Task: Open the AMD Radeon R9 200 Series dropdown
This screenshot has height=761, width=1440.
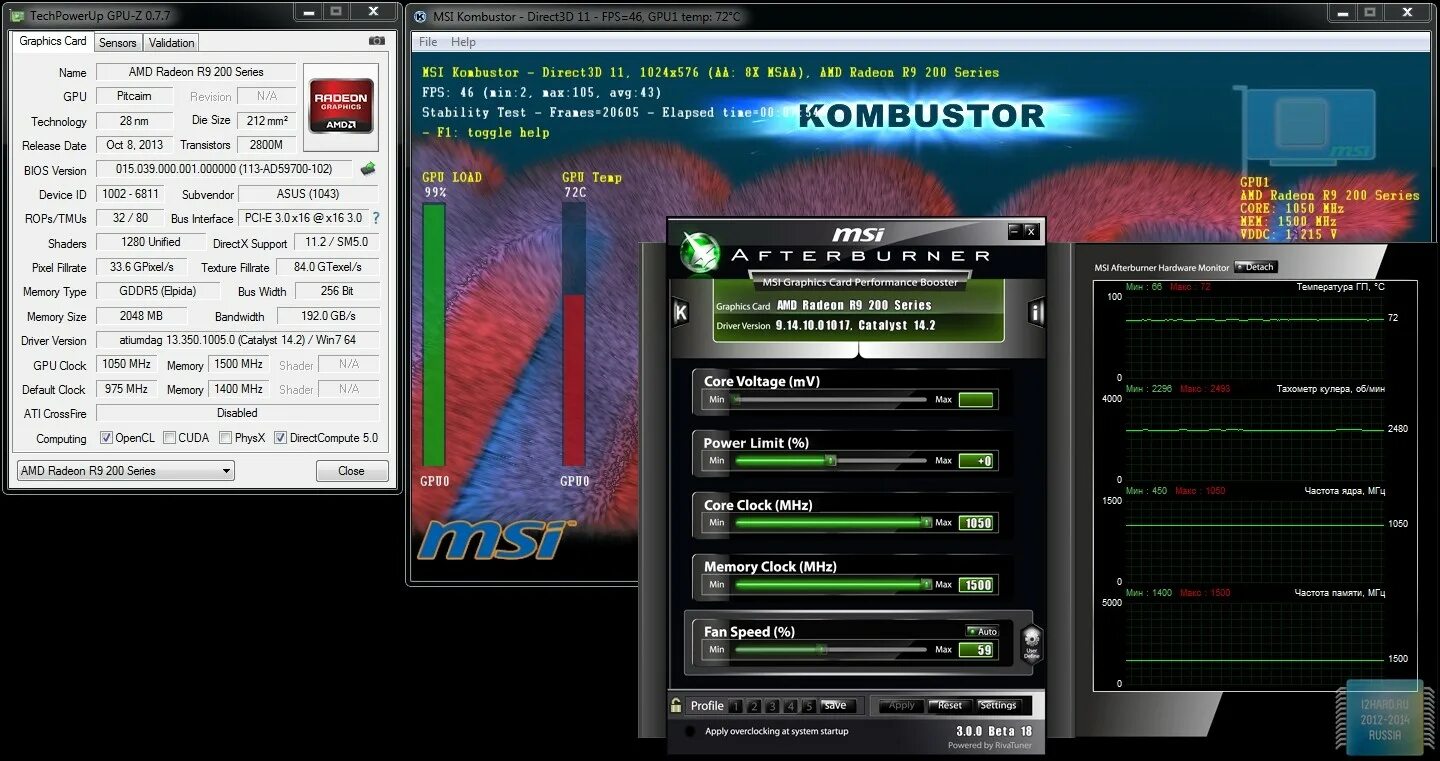Action: (x=126, y=471)
